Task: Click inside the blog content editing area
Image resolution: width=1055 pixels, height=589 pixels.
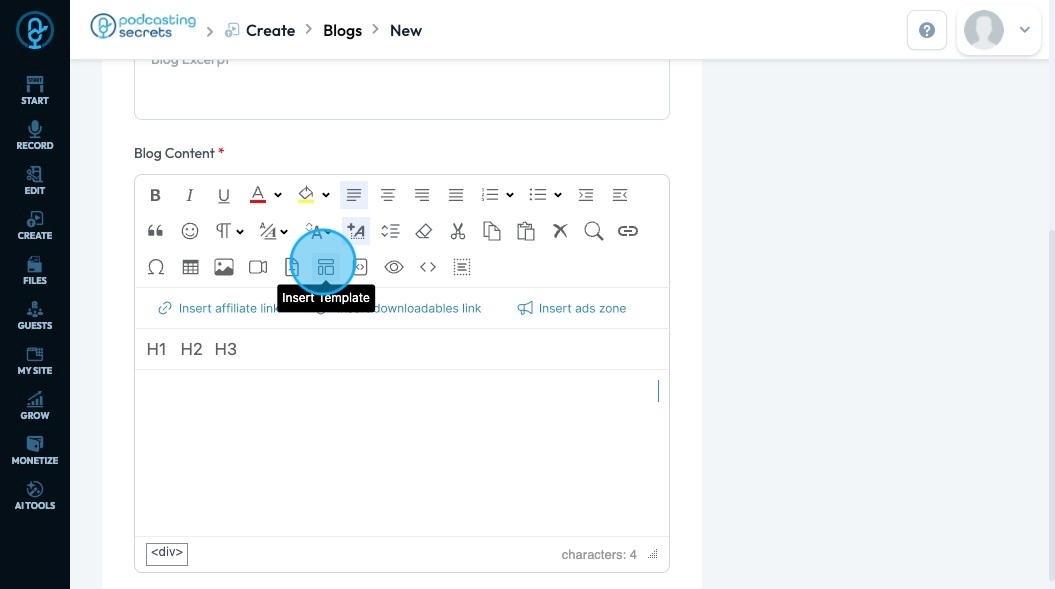Action: [x=402, y=452]
